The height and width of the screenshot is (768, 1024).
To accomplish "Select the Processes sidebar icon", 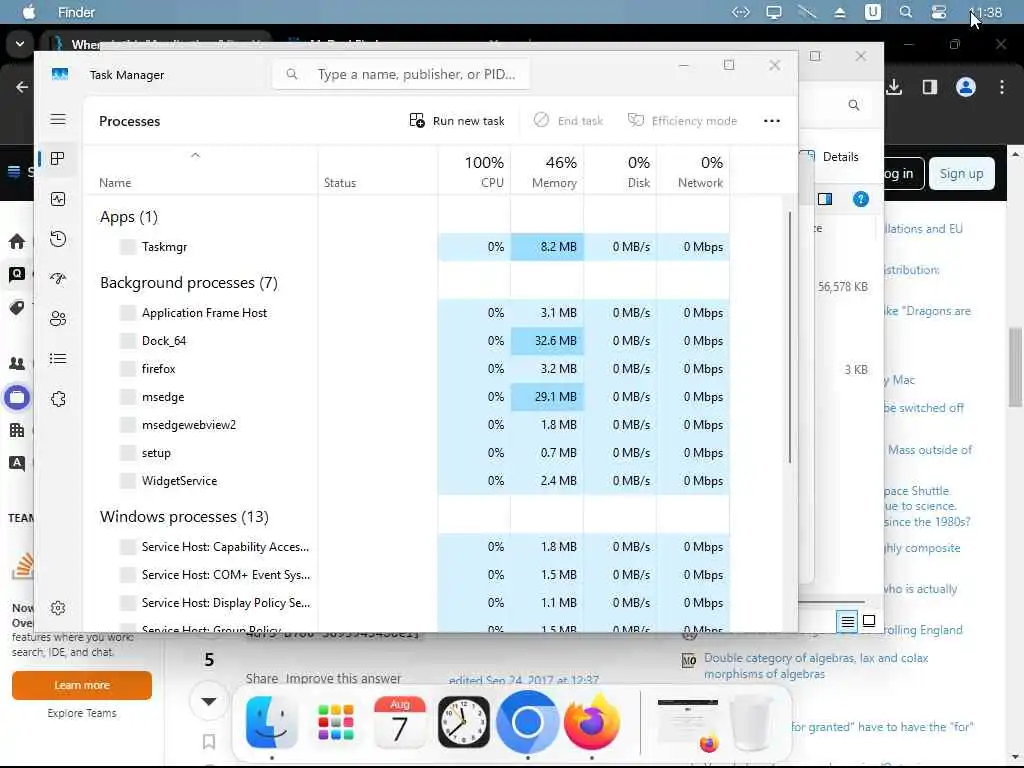I will pyautogui.click(x=58, y=159).
